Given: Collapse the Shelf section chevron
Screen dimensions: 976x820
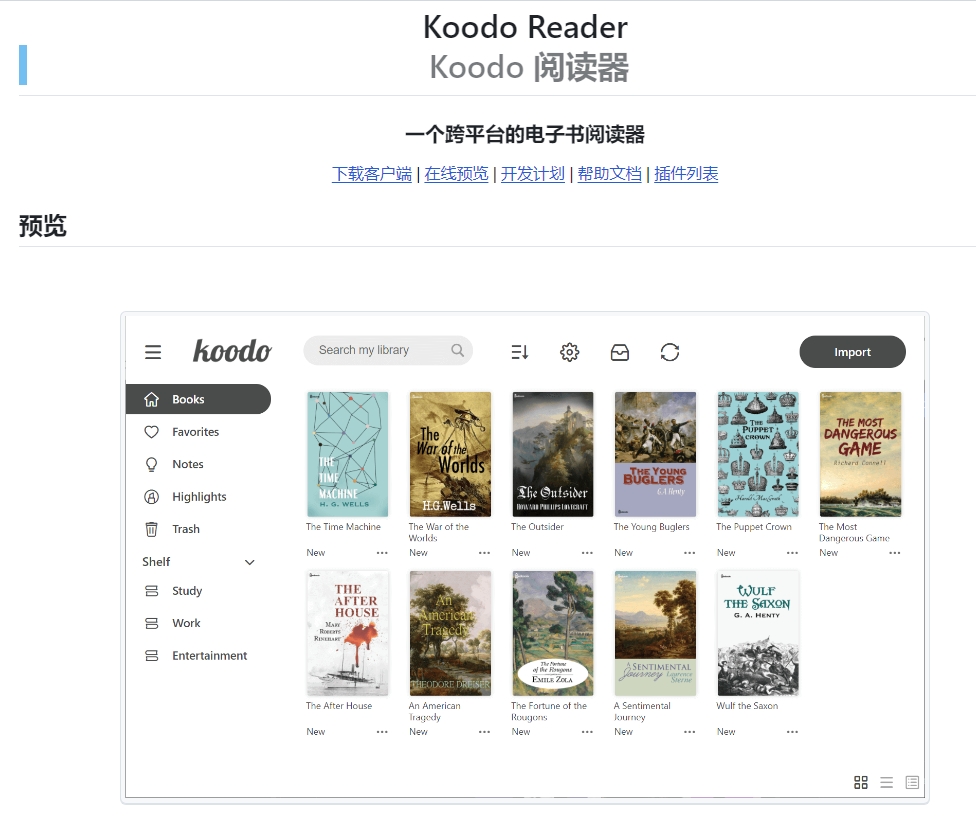Looking at the screenshot, I should [250, 562].
